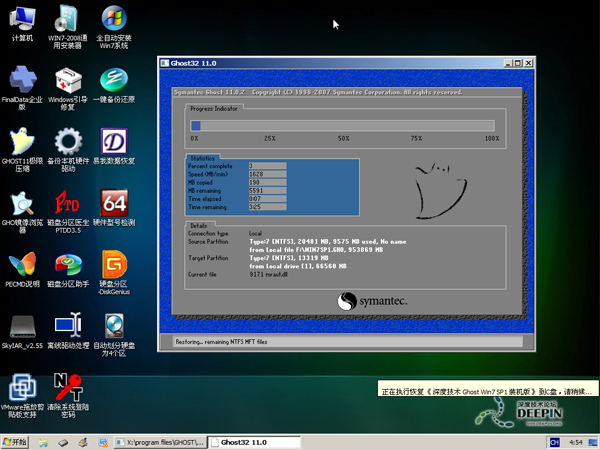Image resolution: width=600 pixels, height=450 pixels.
Task: Activate Ghost32 11.0 taskbar button
Action: pos(254,442)
